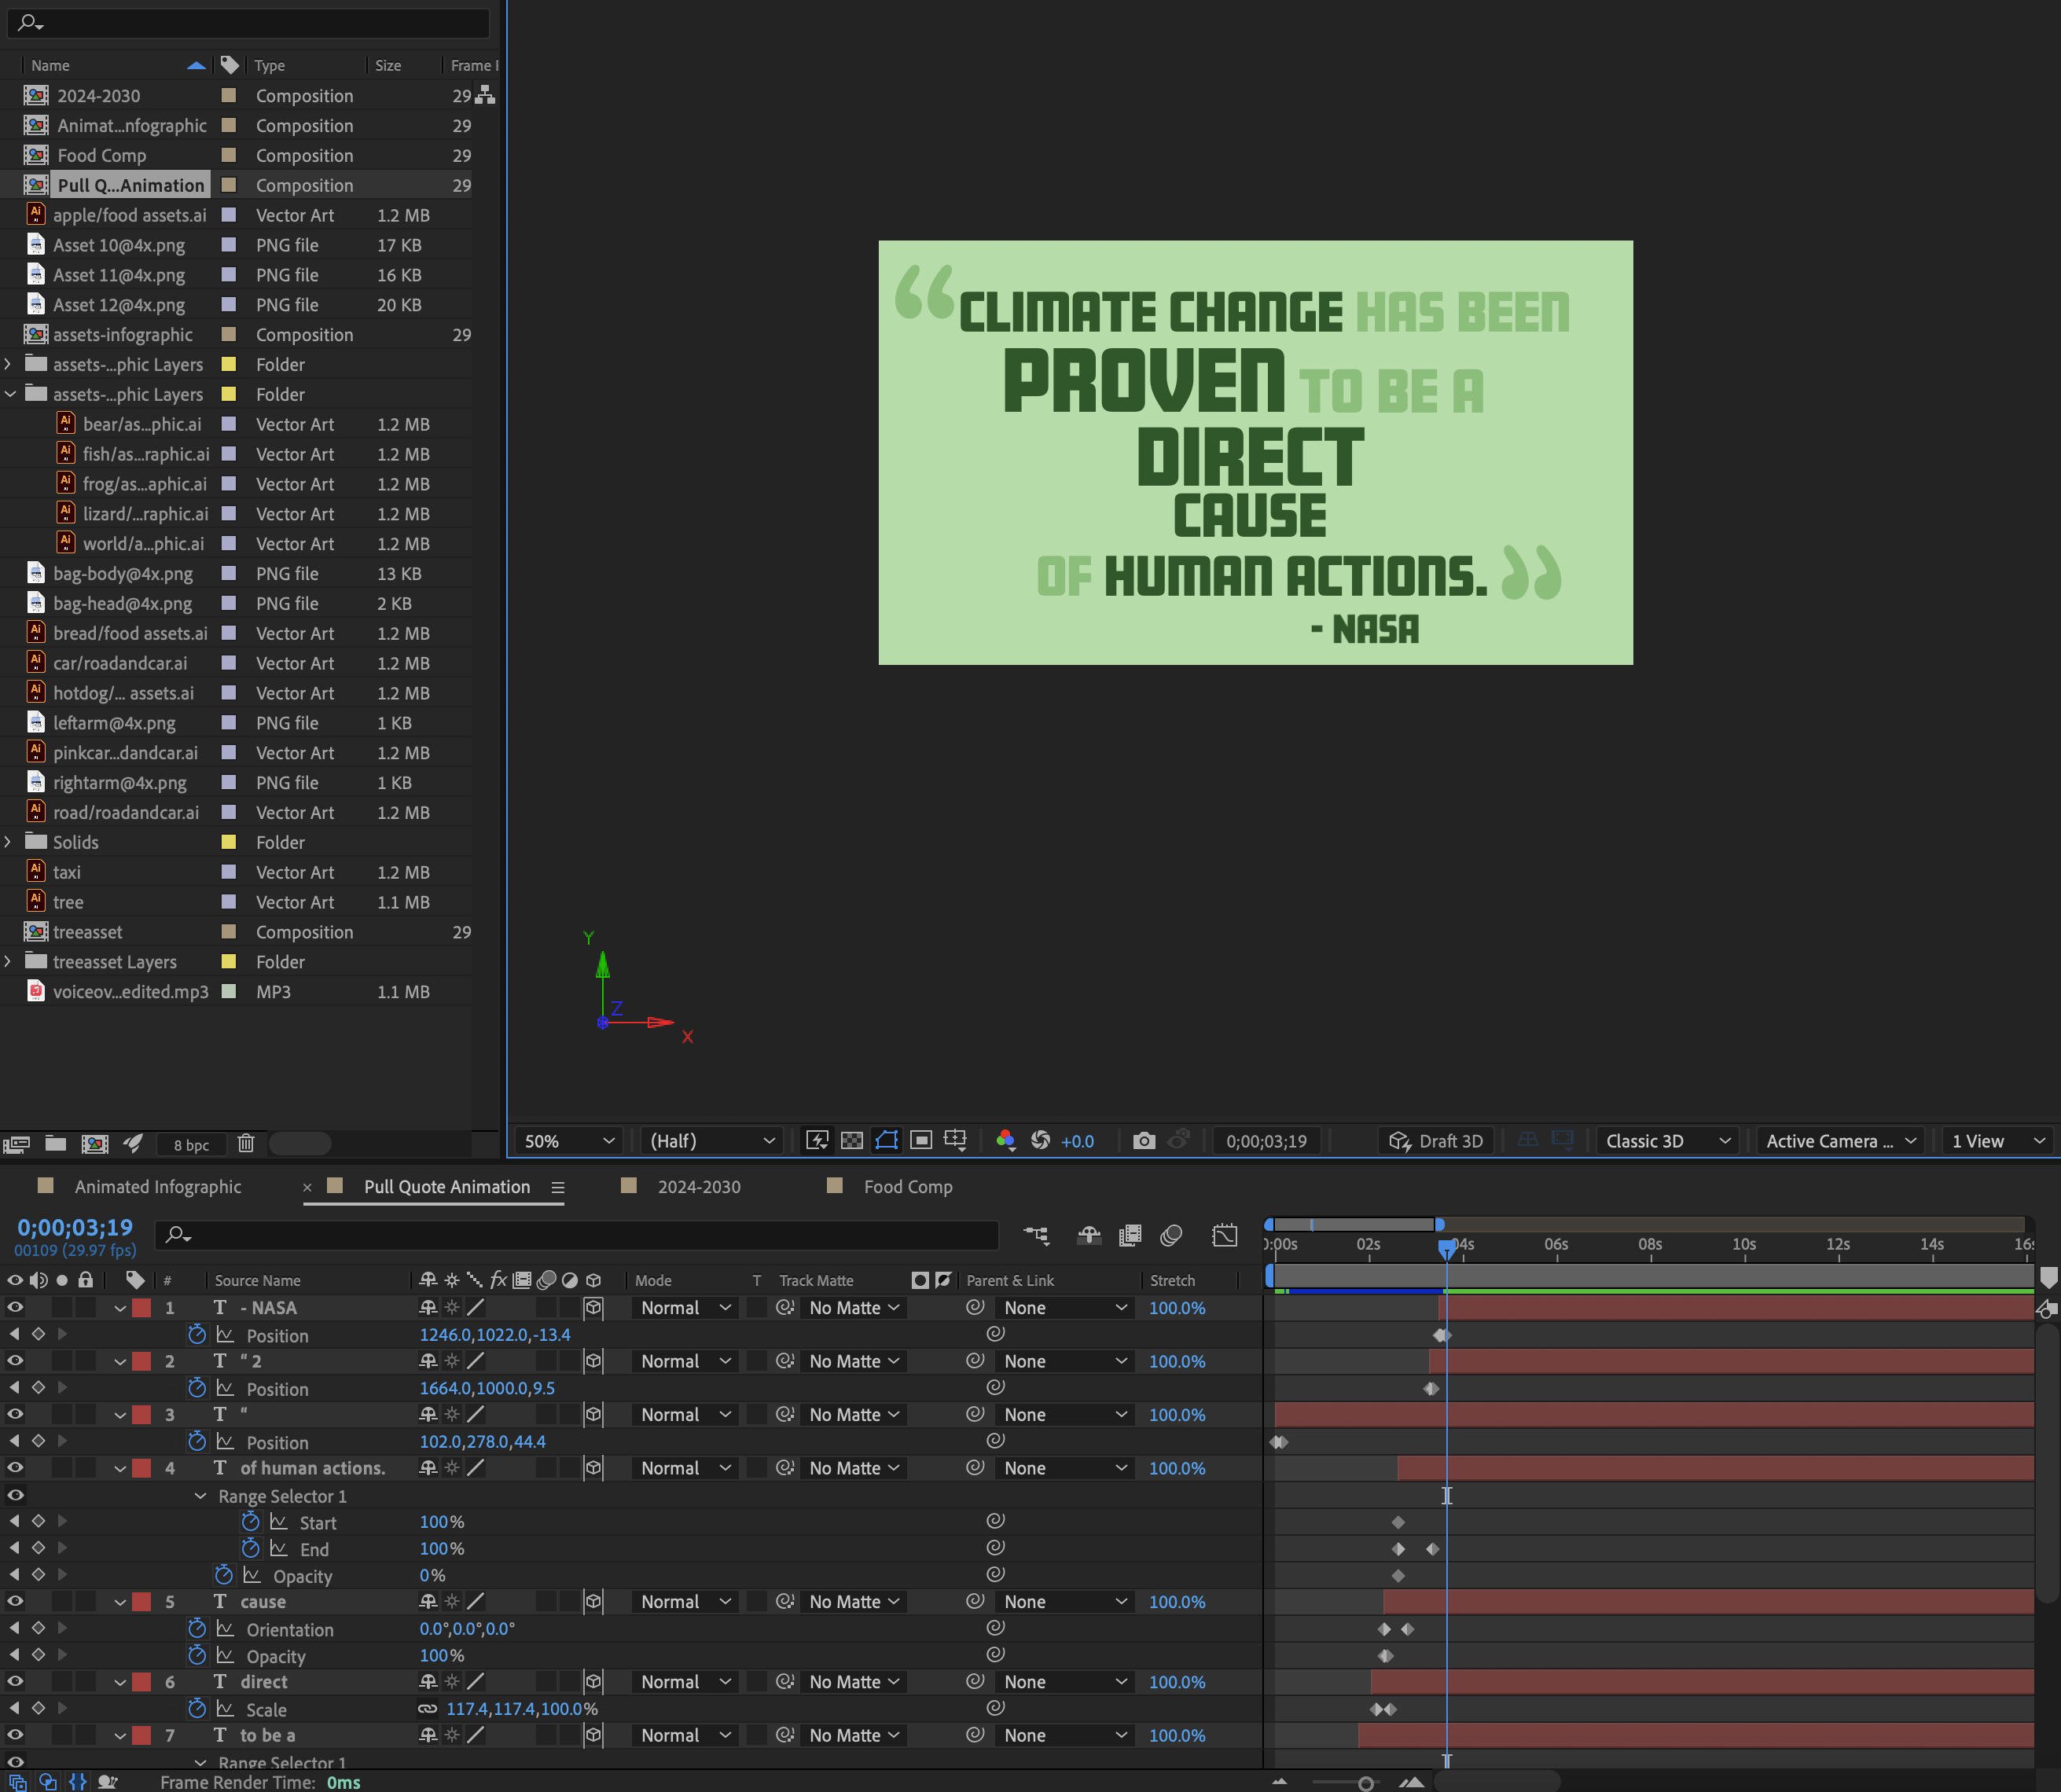Screen dimensions: 2061x1792
Task: Click the 8 bpc color depth button
Action: tap(191, 1145)
